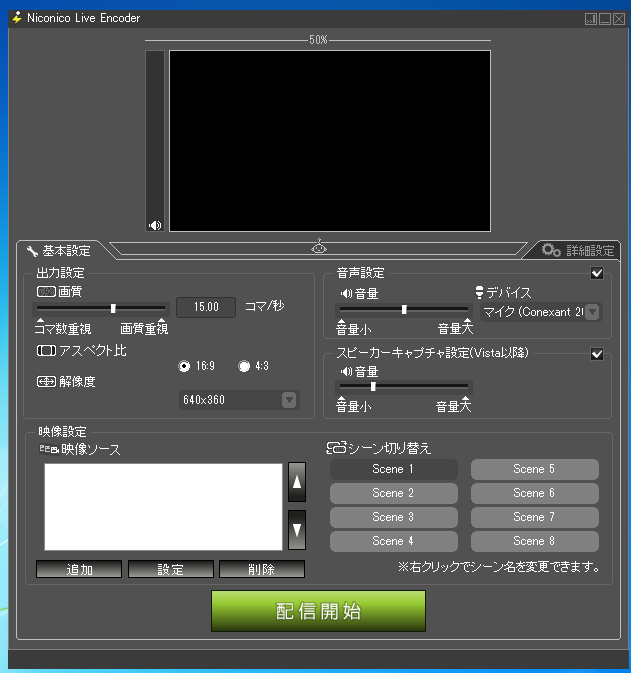Click the microphone デバイス icon
The image size is (631, 673).
479,292
